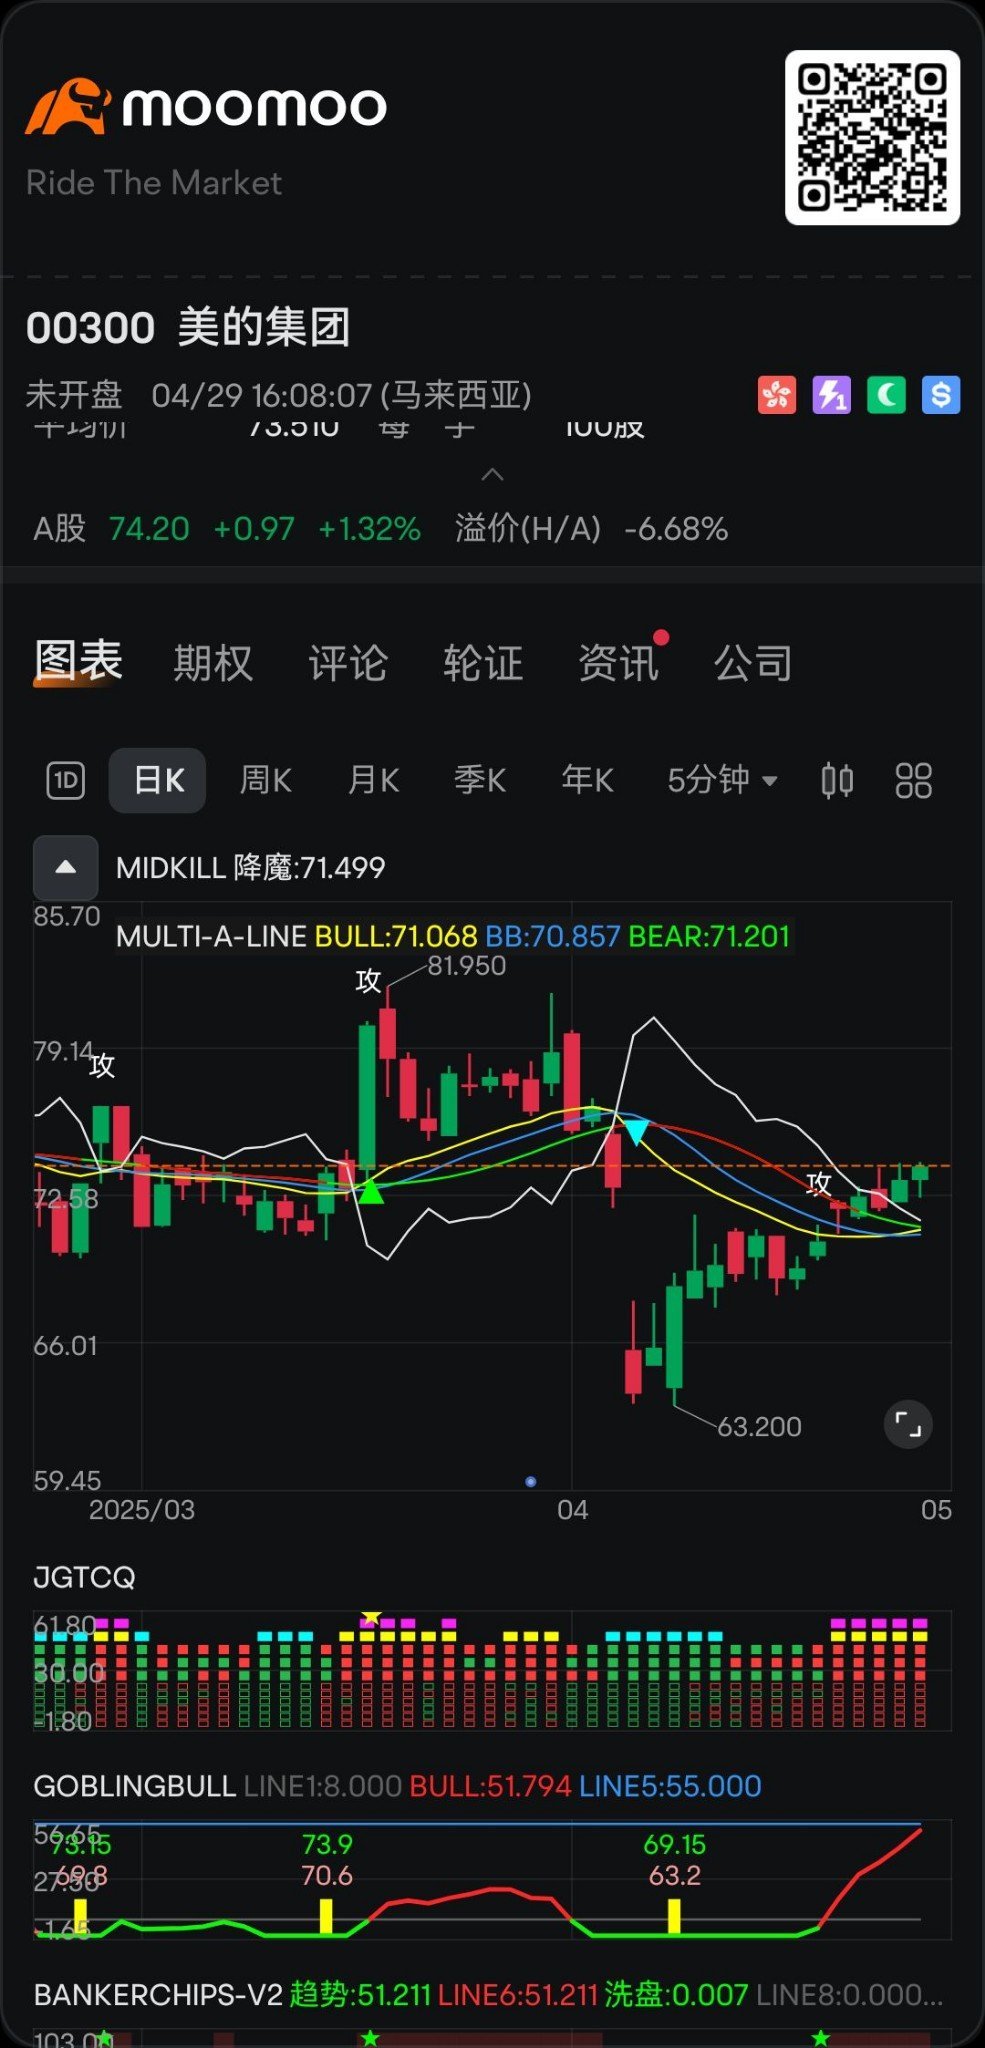Screen dimensions: 985x2048
Task: Tap the 81.950 high price label
Action: [467, 966]
